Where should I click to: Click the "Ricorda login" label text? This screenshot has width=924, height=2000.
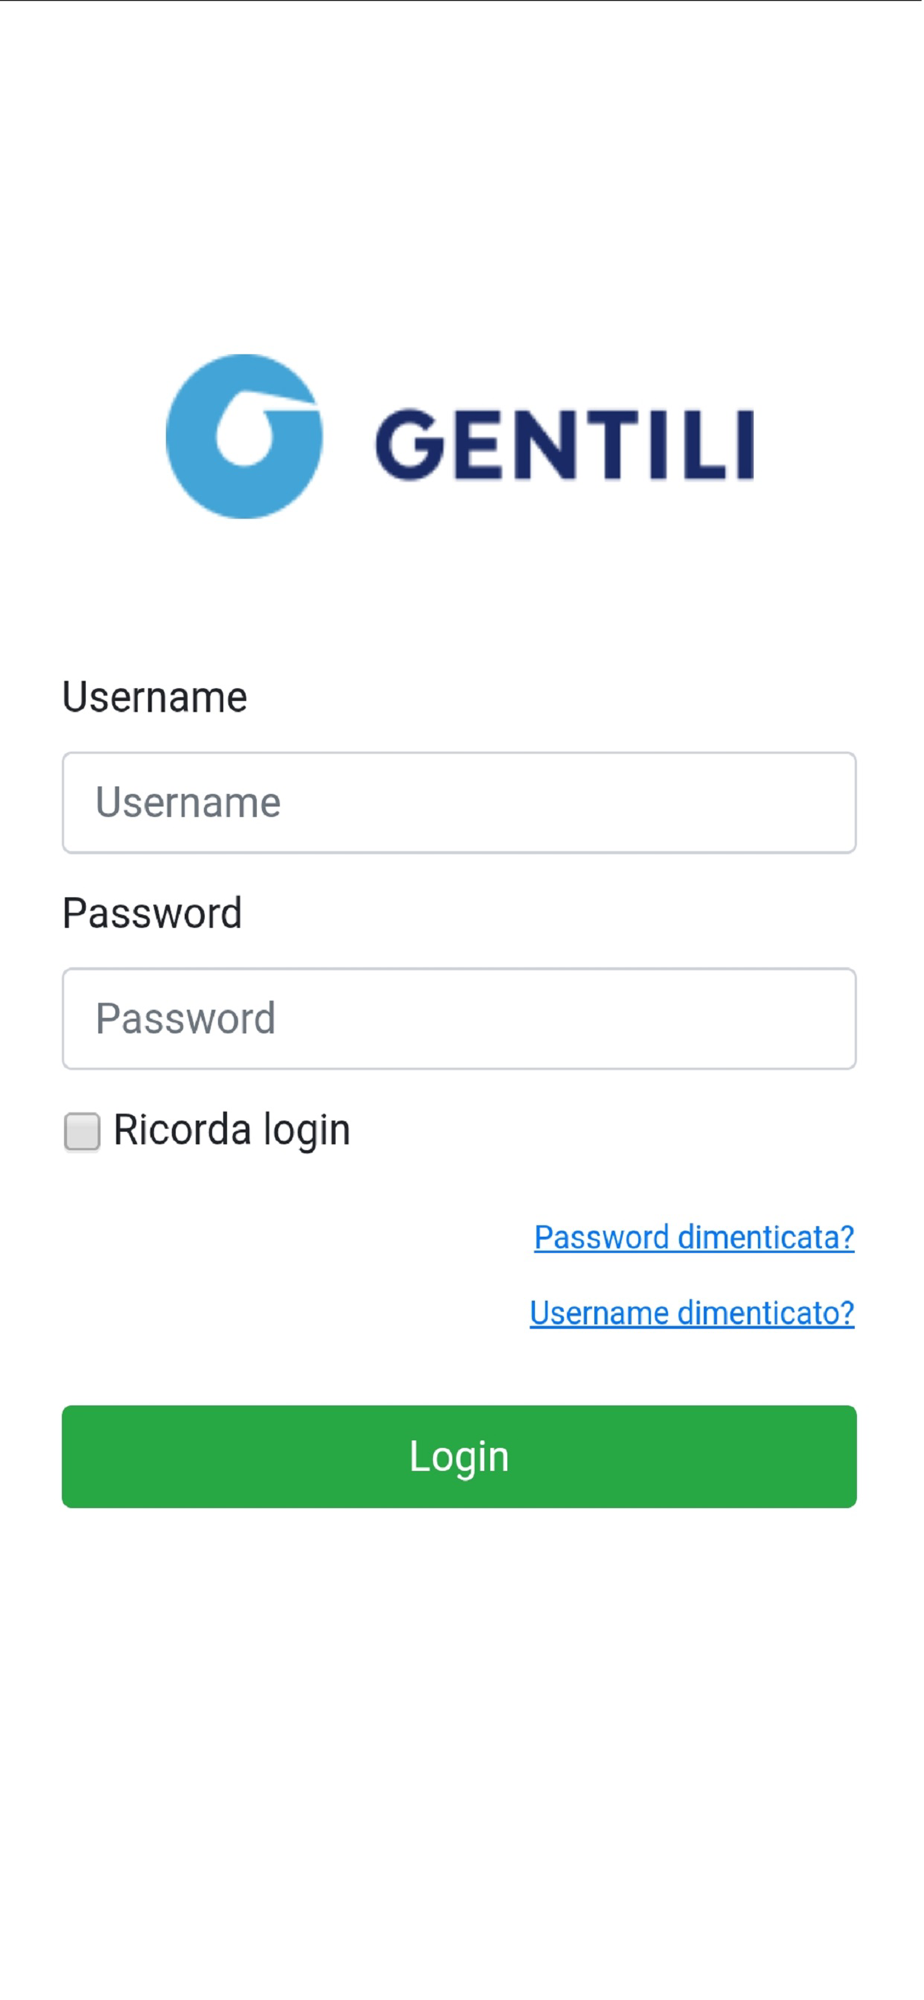232,1130
